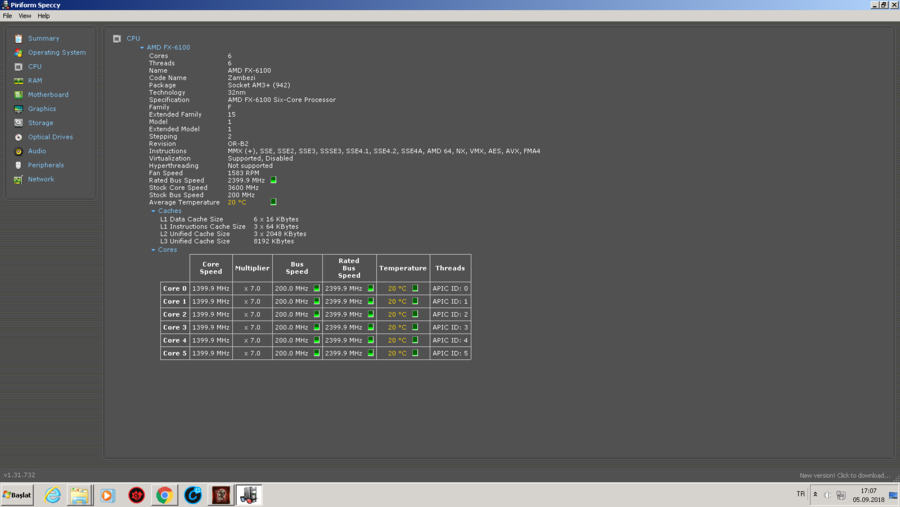Open the View menu

click(25, 16)
